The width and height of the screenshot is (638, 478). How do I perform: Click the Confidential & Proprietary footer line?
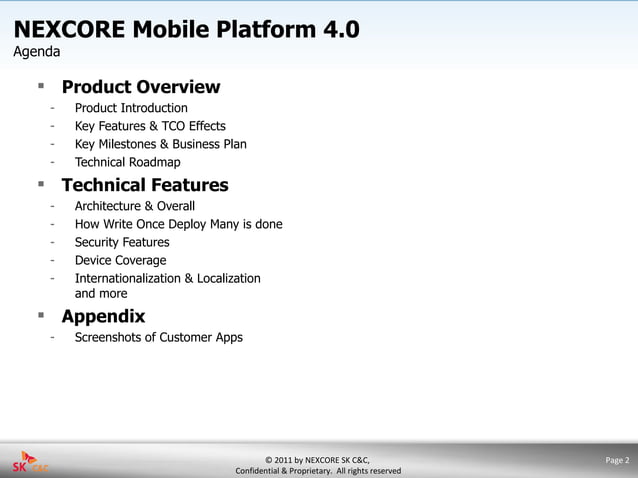click(x=318, y=471)
